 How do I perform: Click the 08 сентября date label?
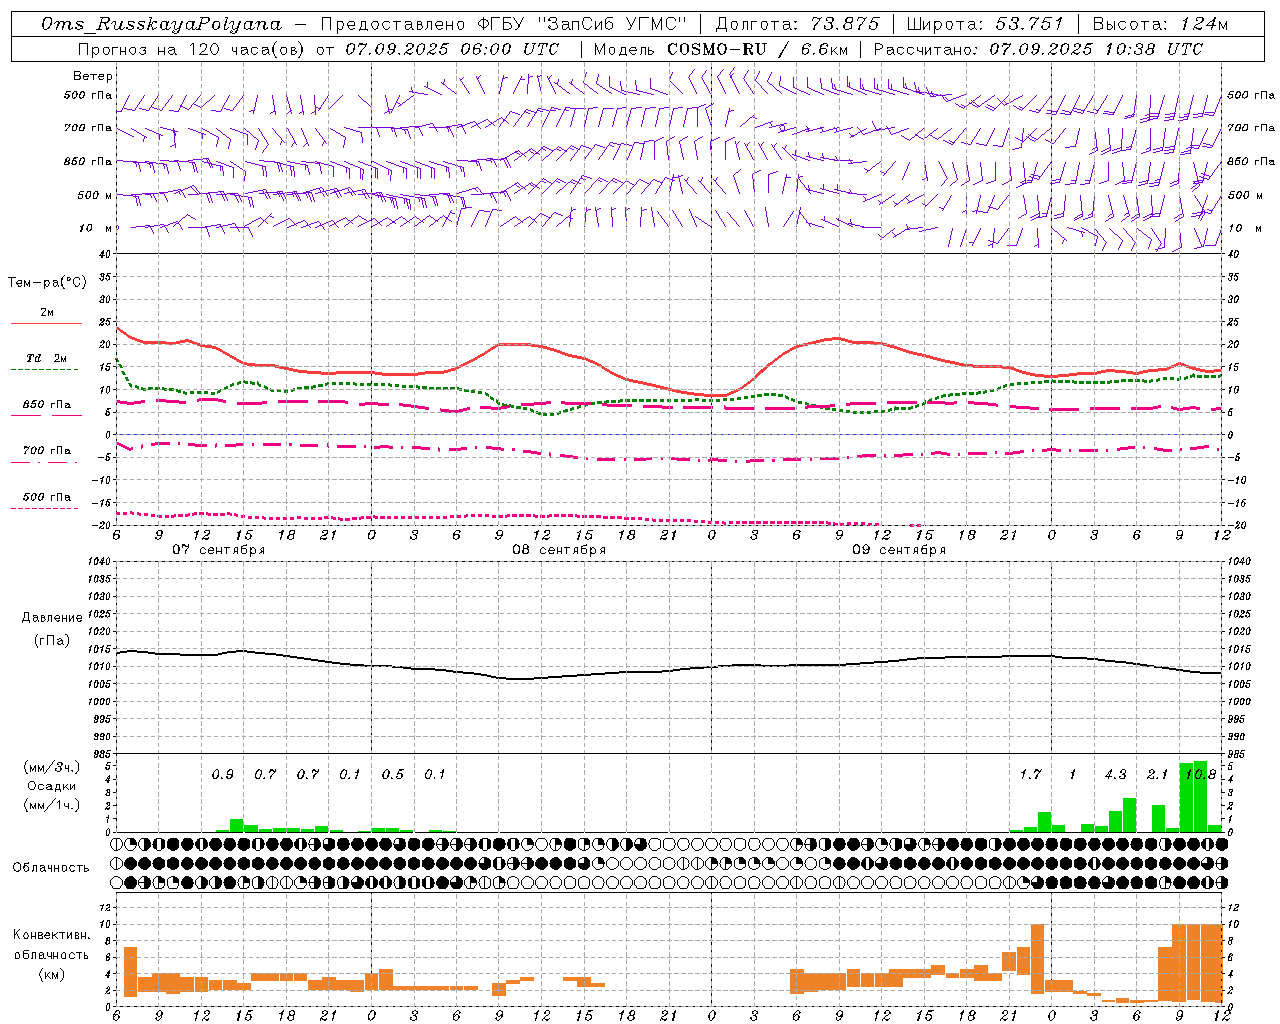(559, 550)
